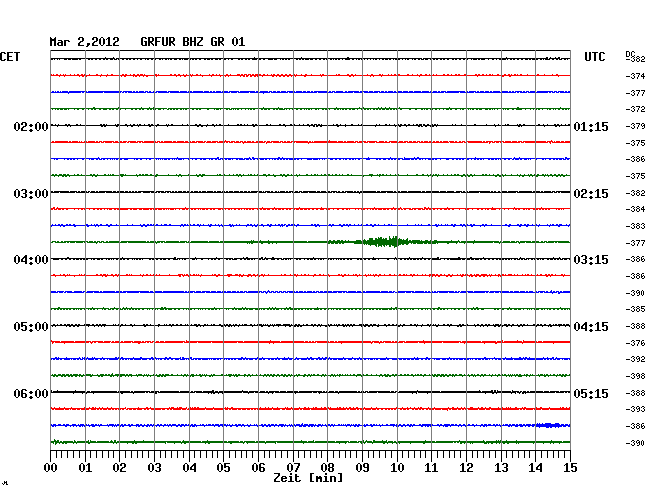Click minute tick label "03"

click(154, 467)
